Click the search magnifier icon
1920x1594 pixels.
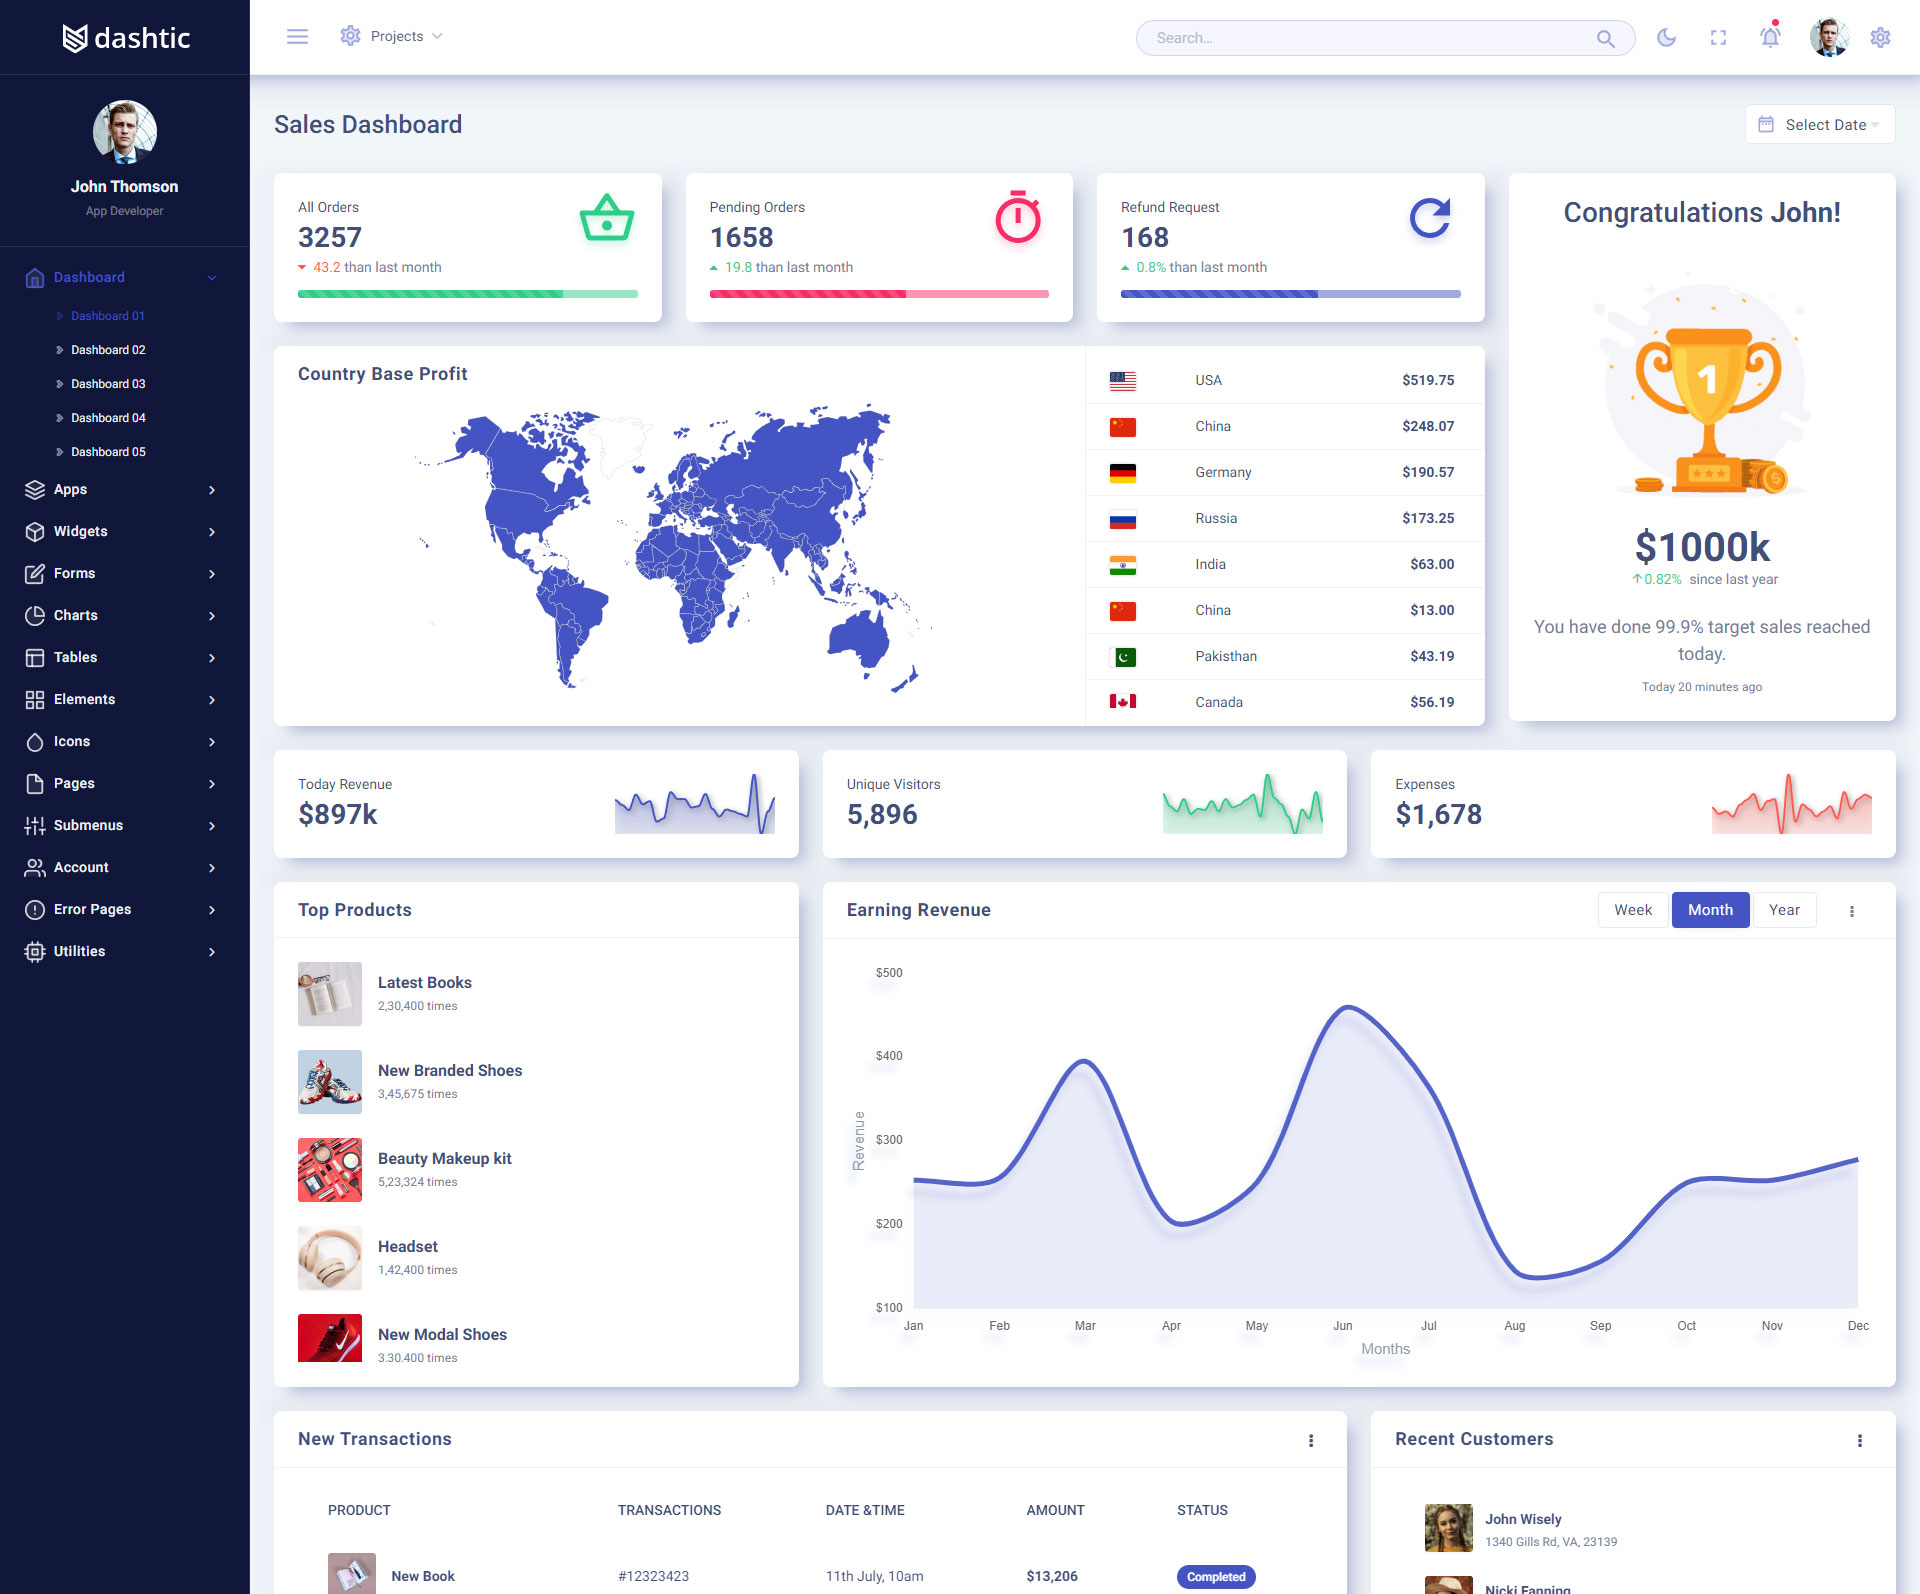pyautogui.click(x=1605, y=39)
